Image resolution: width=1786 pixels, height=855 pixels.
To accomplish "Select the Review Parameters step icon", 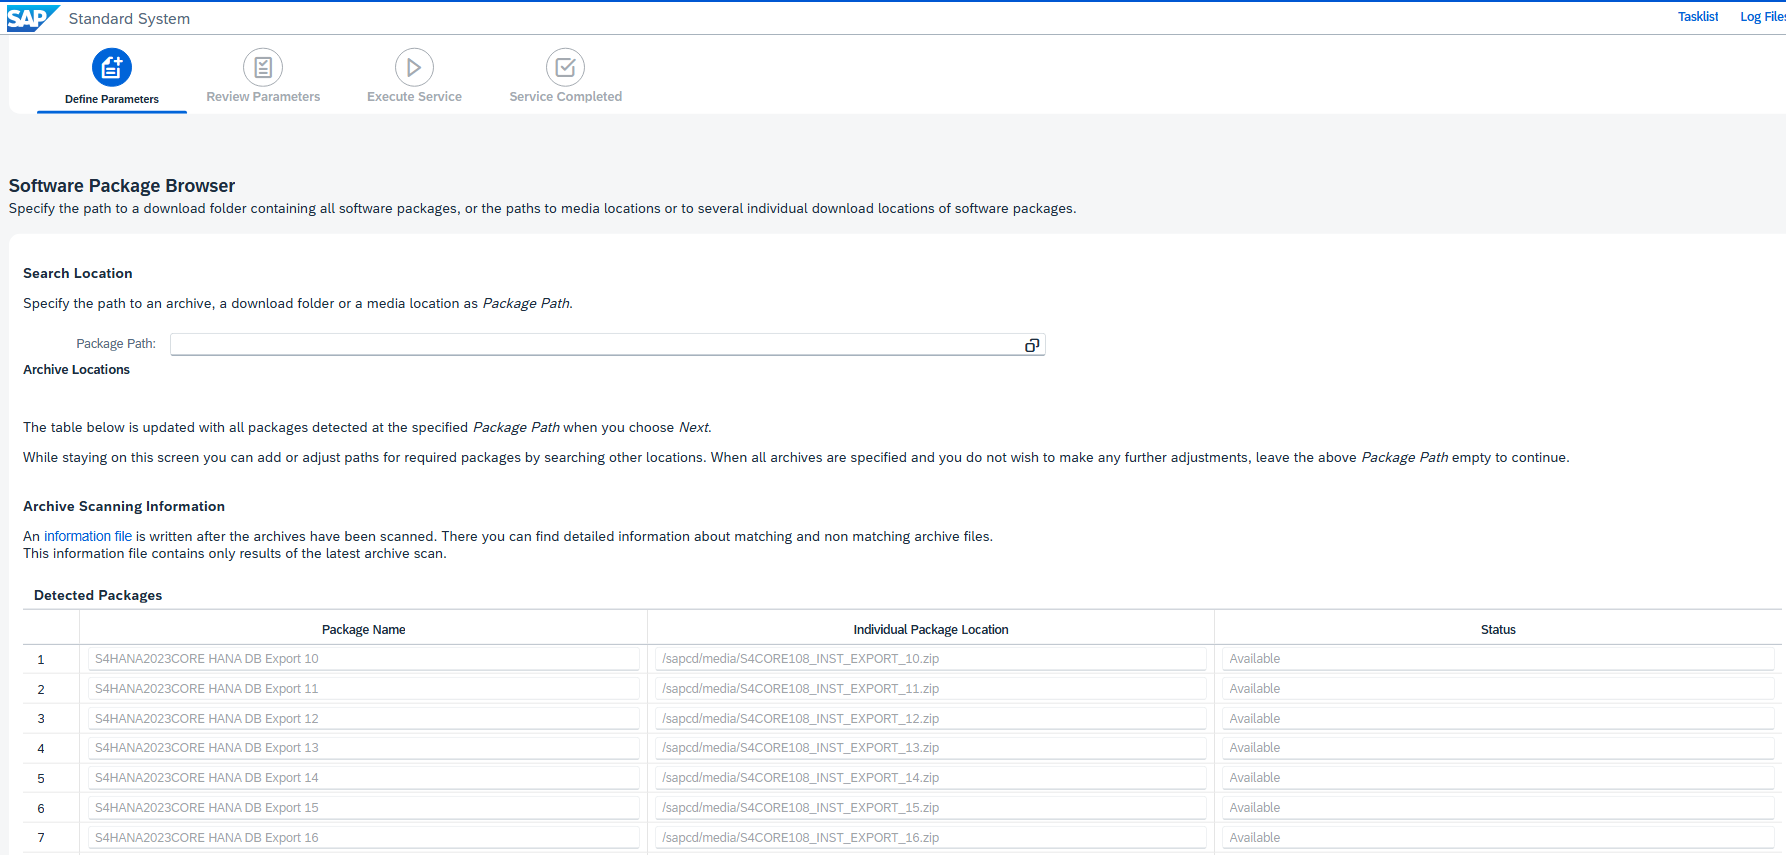I will click(263, 67).
